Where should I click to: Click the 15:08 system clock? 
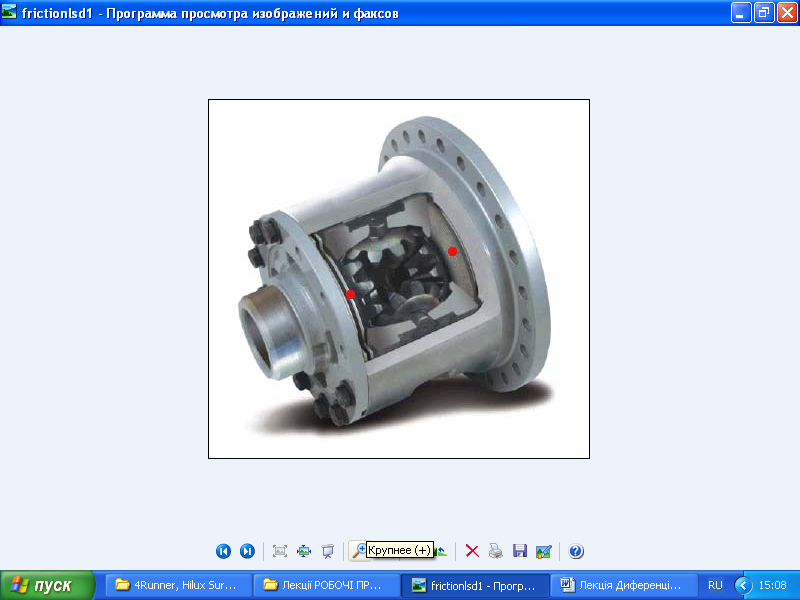pos(772,585)
